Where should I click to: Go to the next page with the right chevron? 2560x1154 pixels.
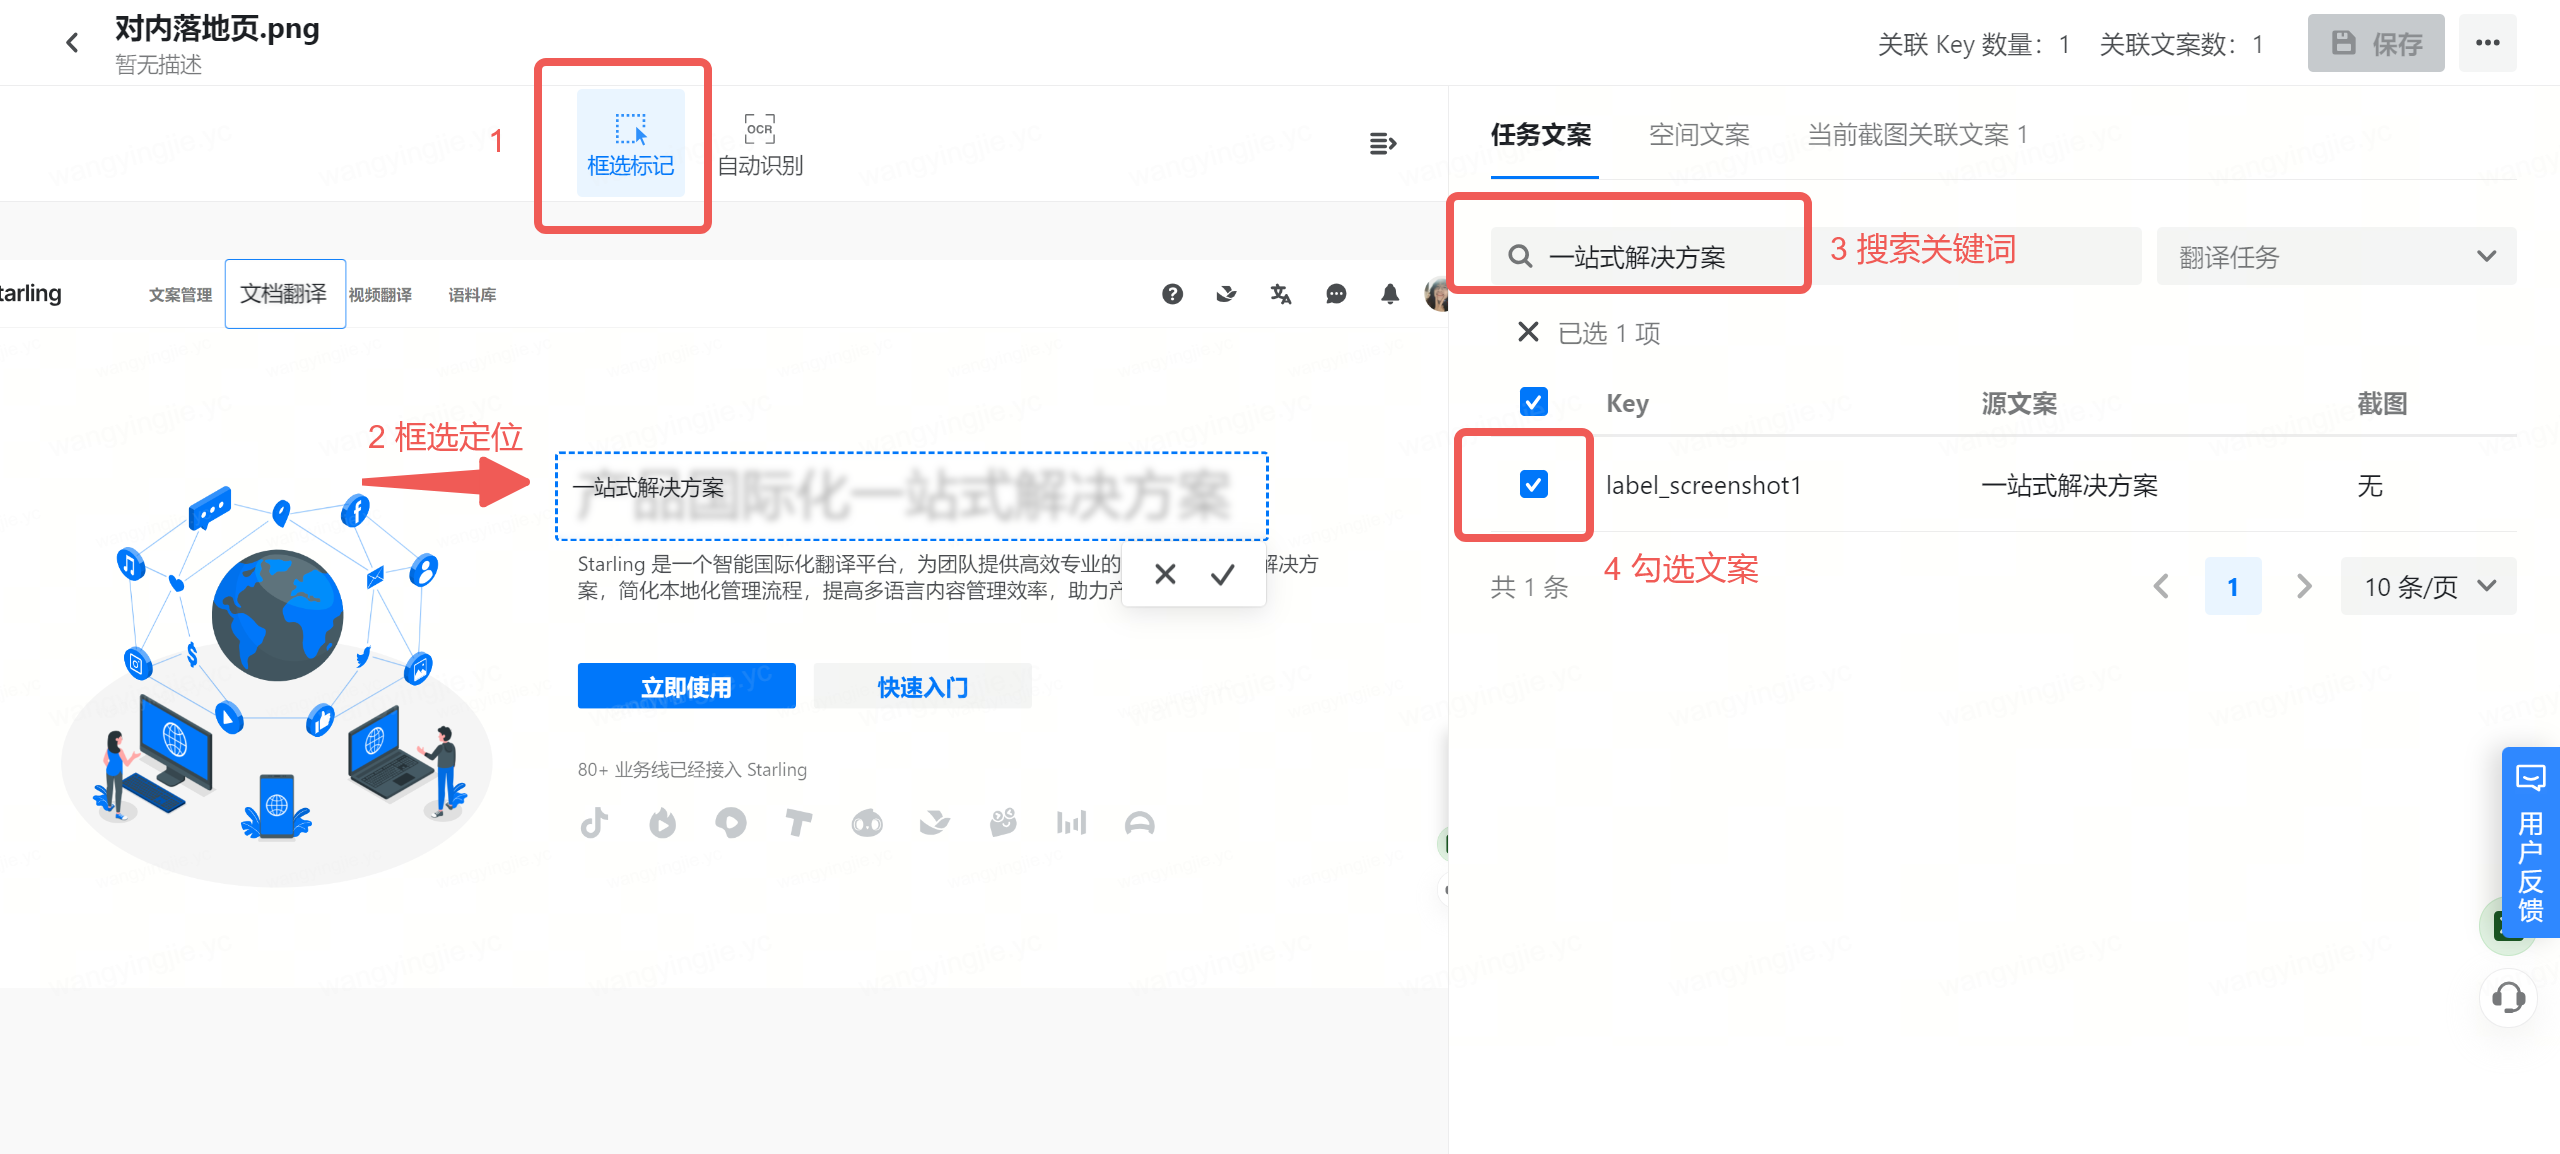2303,587
